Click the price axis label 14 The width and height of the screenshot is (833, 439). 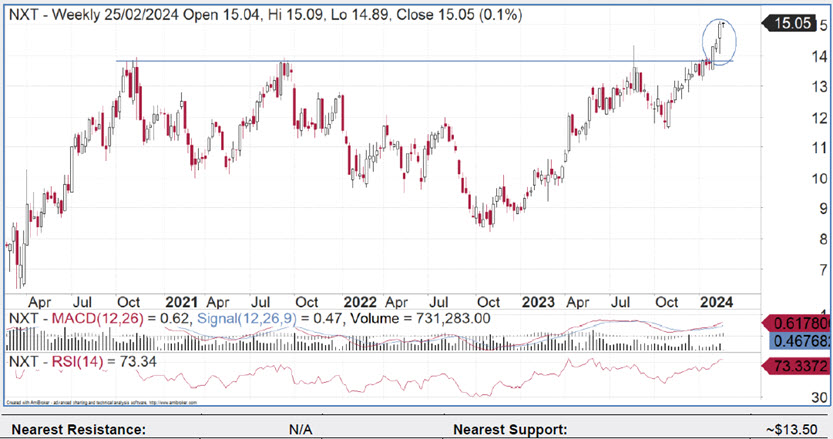coord(820,55)
